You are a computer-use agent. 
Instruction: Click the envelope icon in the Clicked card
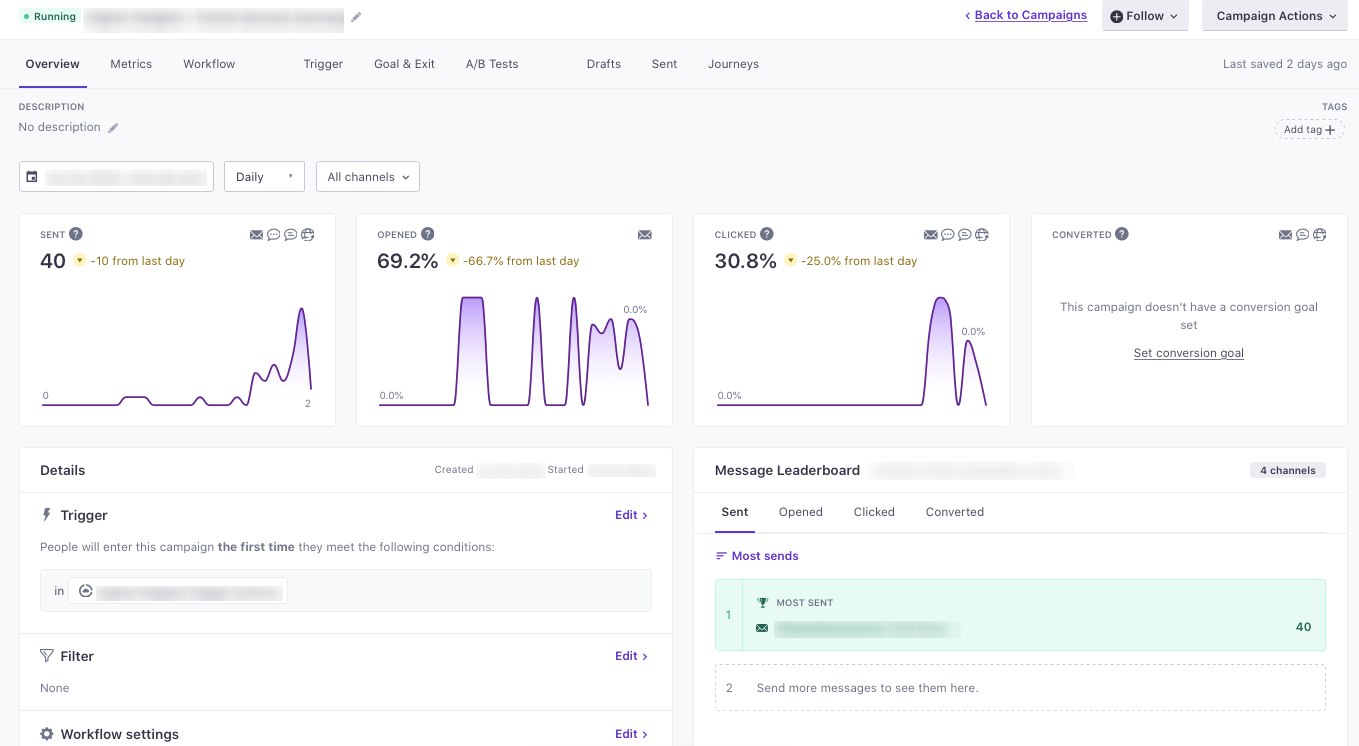click(x=930, y=235)
